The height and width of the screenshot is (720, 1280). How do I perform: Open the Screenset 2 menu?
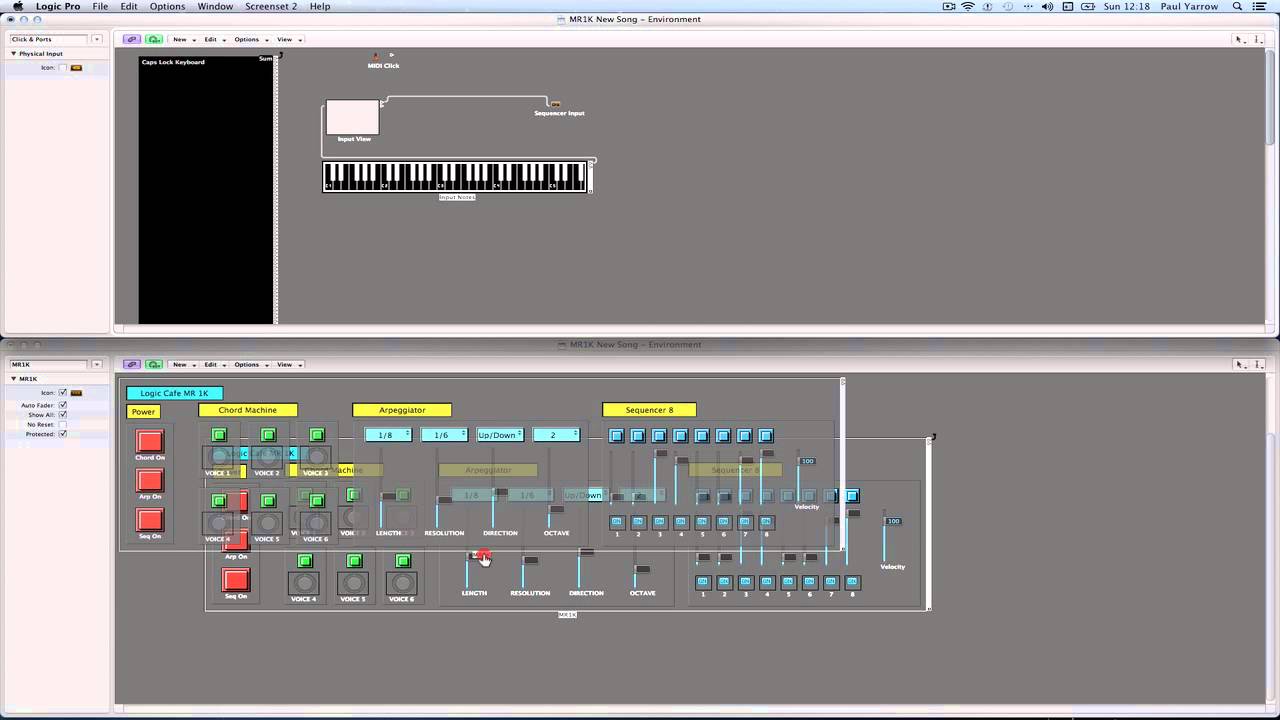(271, 6)
